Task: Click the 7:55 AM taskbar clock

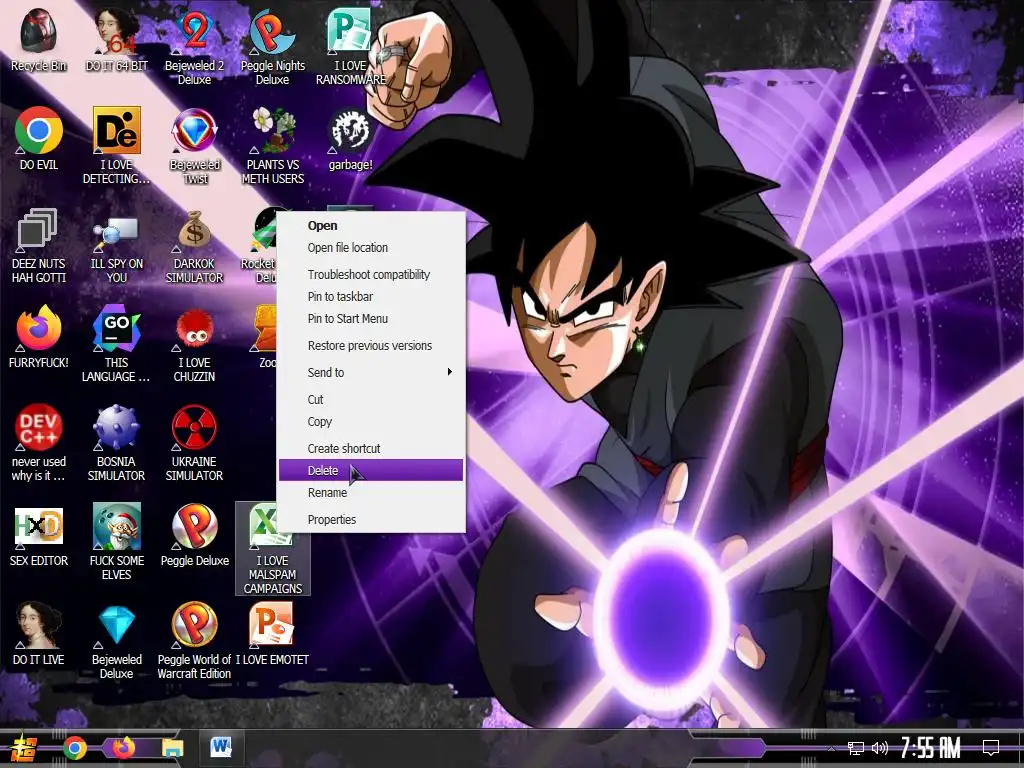Action: [931, 748]
